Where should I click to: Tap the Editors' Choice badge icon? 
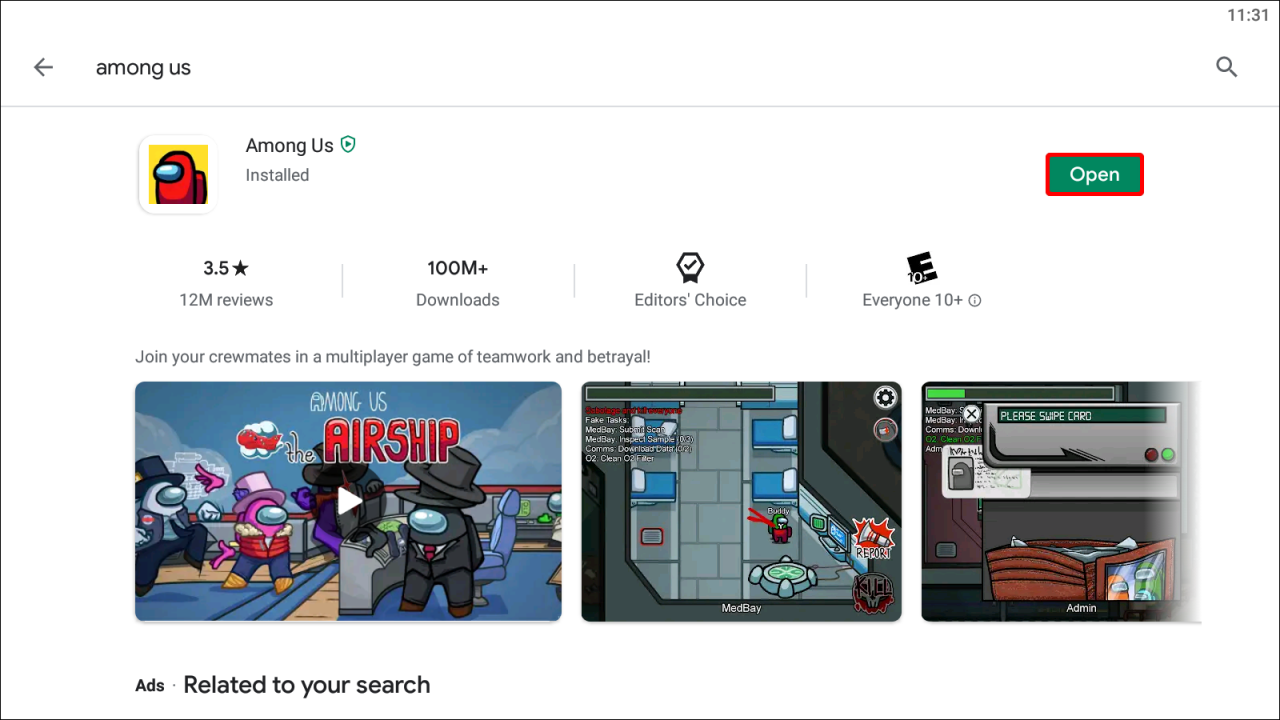(x=690, y=268)
